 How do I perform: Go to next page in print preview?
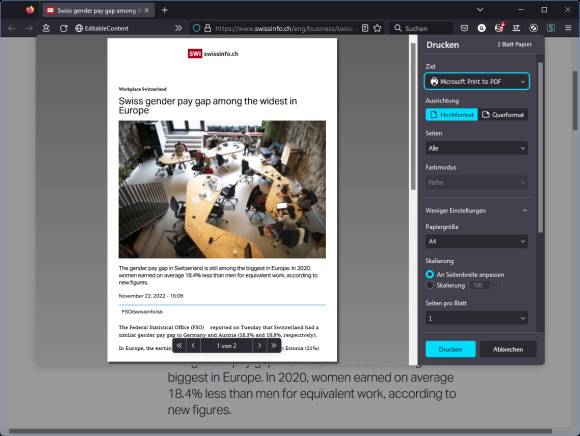pyautogui.click(x=260, y=346)
